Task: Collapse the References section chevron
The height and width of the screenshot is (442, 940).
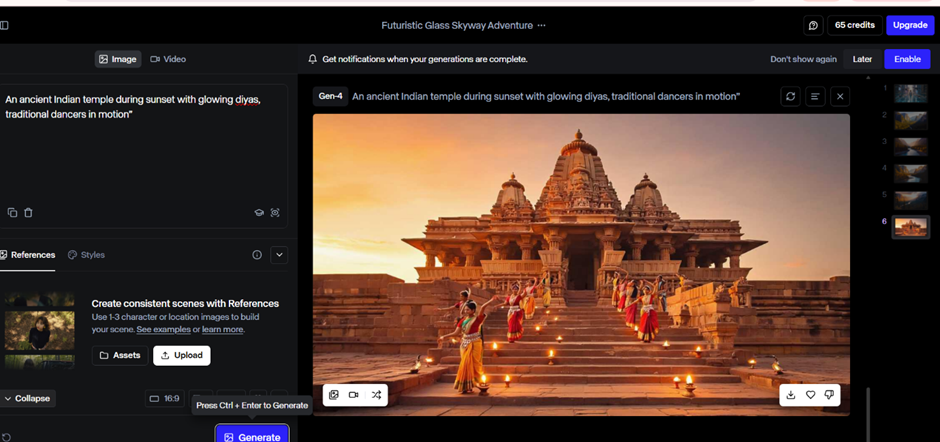Action: [x=279, y=255]
